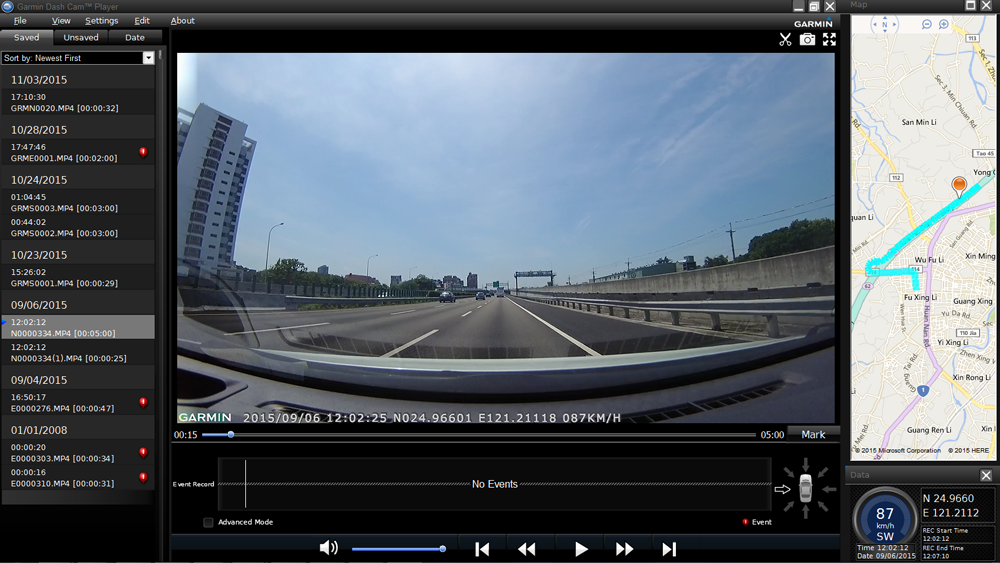Click the 10/24/2015 date header
This screenshot has height=563, width=1000.
coord(39,180)
